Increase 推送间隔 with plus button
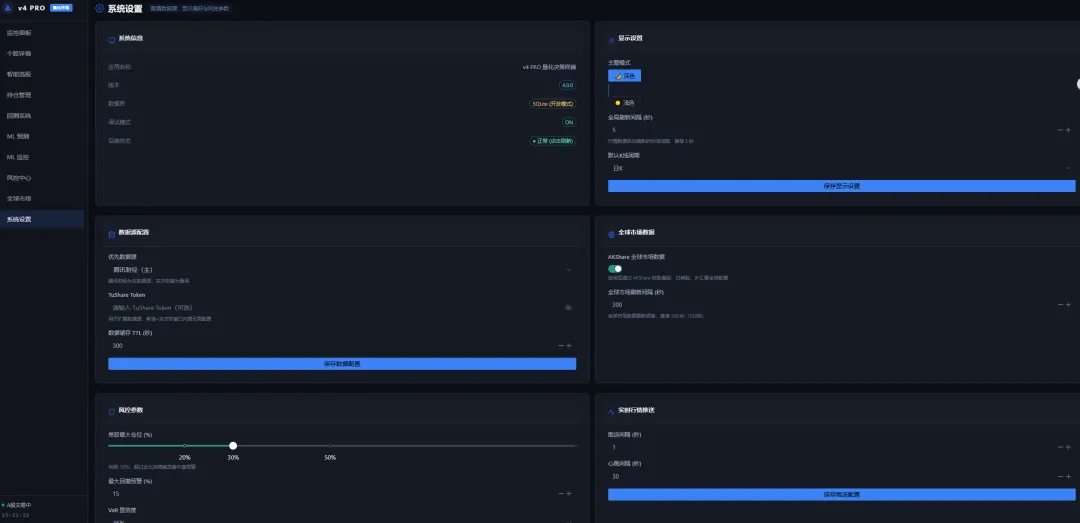This screenshot has width=1080, height=523. [x=1068, y=447]
